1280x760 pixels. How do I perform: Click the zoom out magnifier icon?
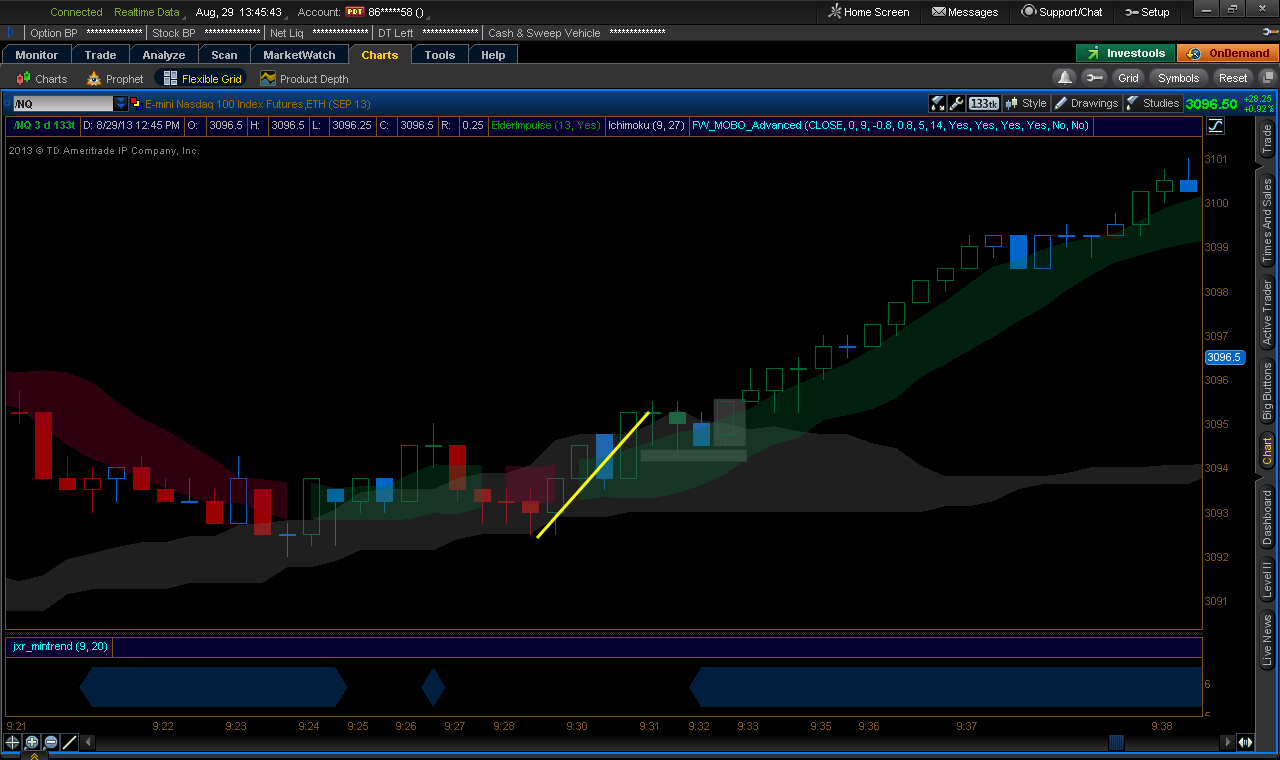[x=50, y=742]
